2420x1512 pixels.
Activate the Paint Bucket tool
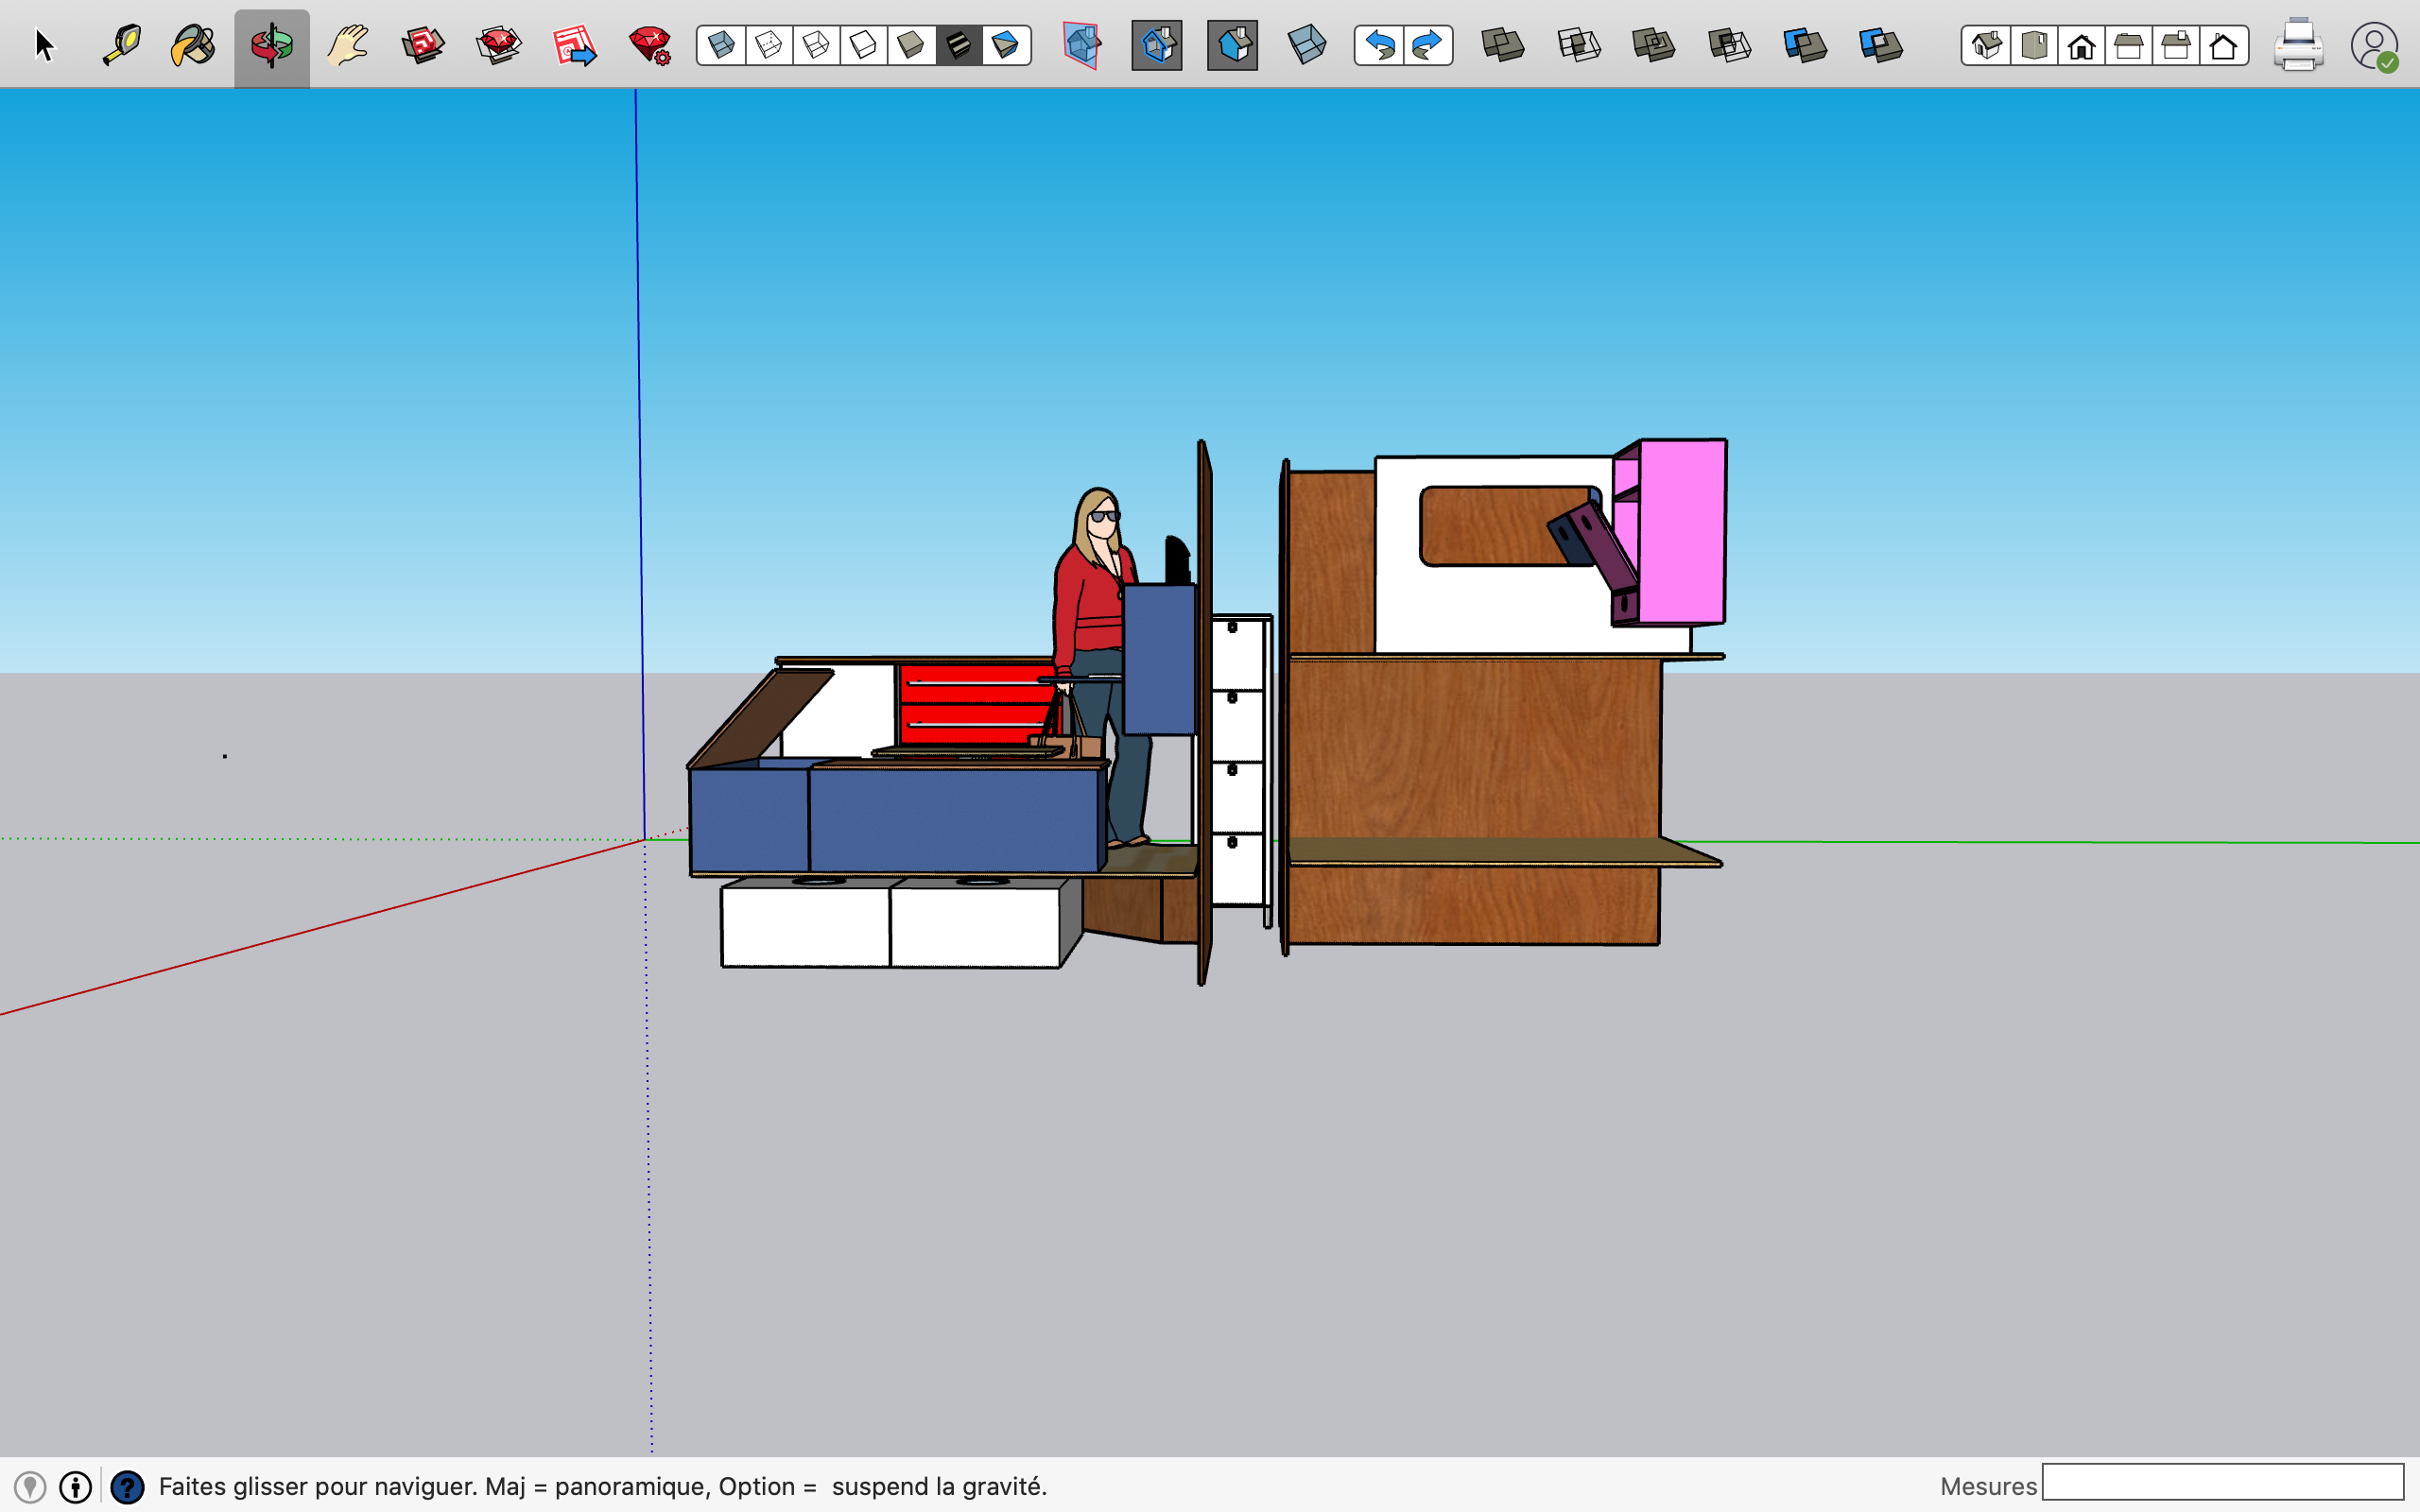point(193,45)
